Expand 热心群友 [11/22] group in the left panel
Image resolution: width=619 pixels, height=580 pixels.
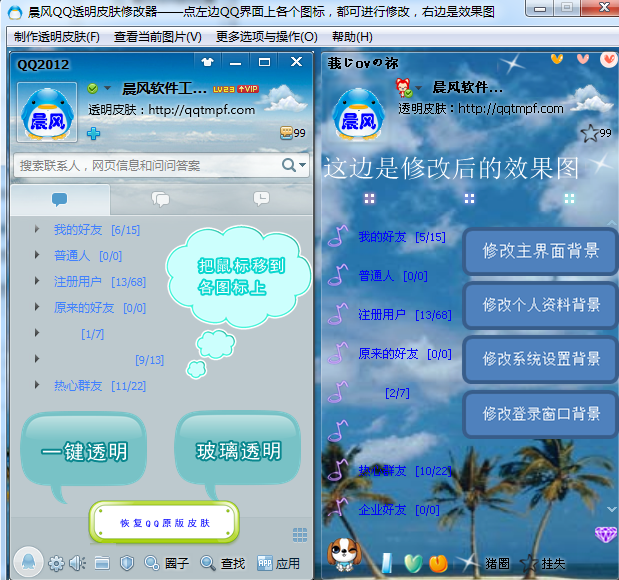[37, 385]
